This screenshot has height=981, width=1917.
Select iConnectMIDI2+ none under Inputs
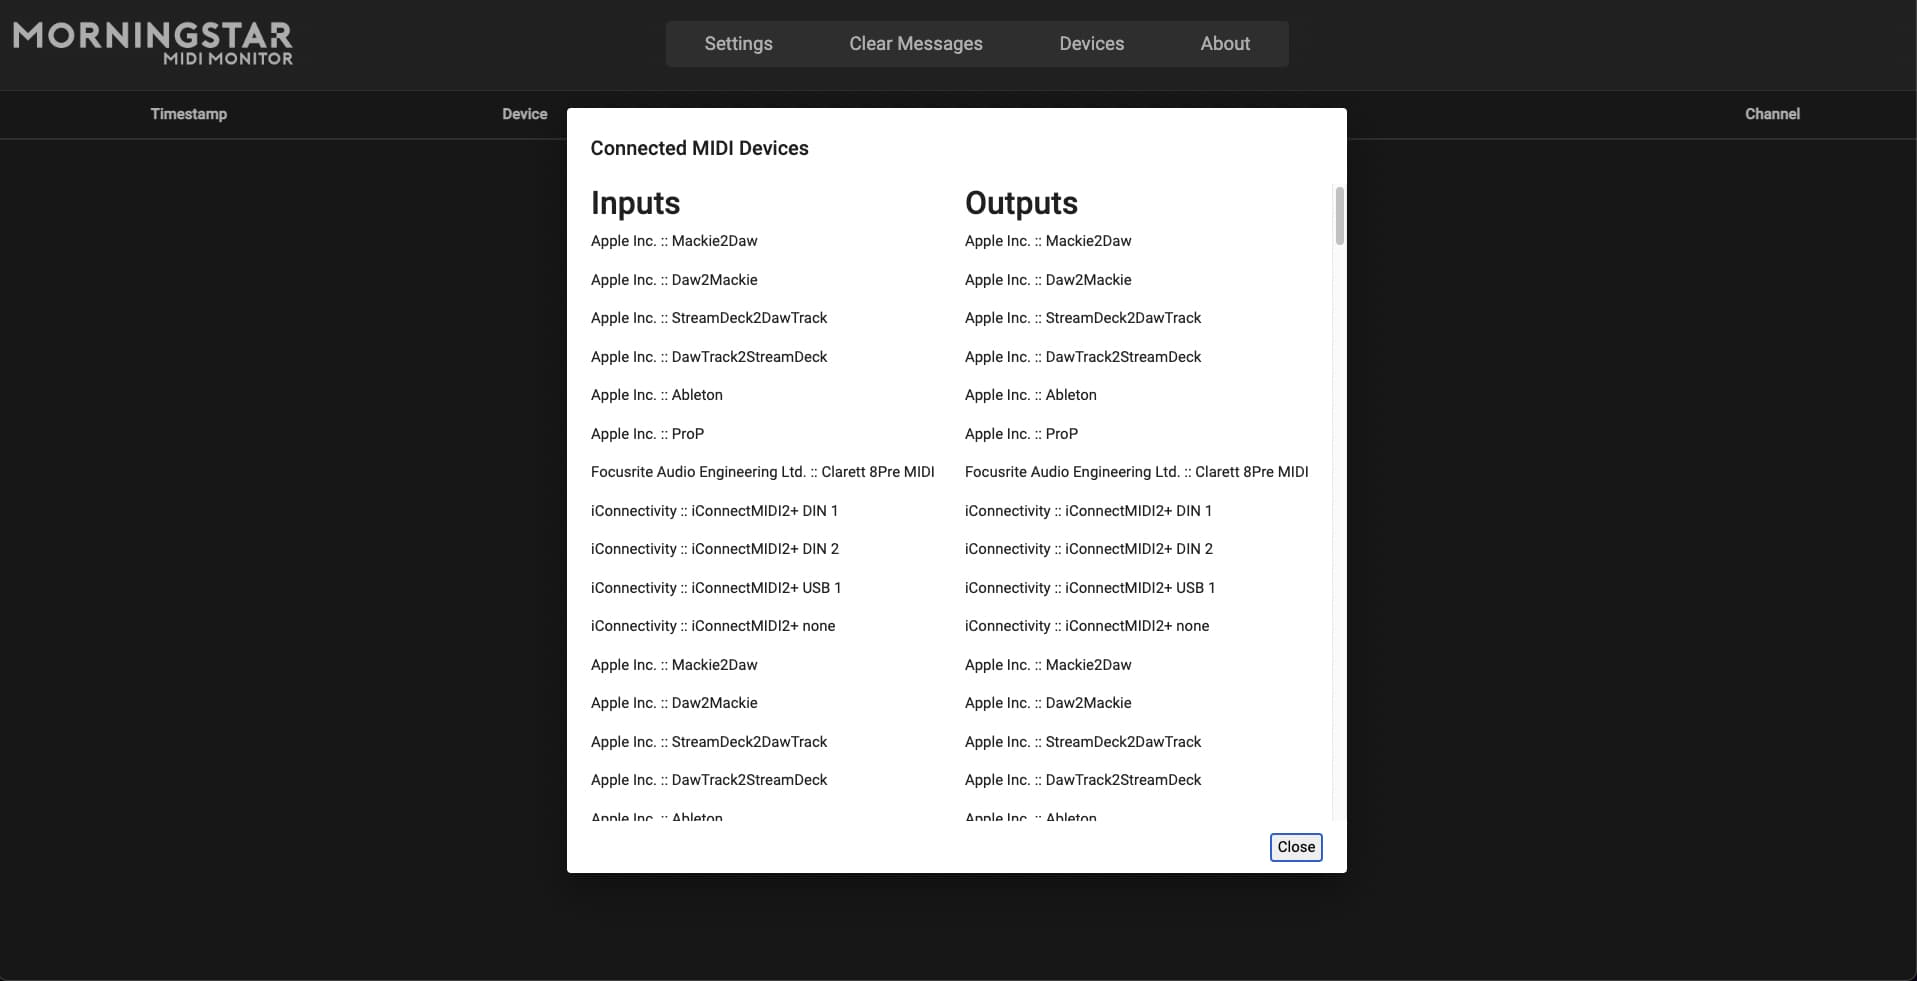[713, 626]
